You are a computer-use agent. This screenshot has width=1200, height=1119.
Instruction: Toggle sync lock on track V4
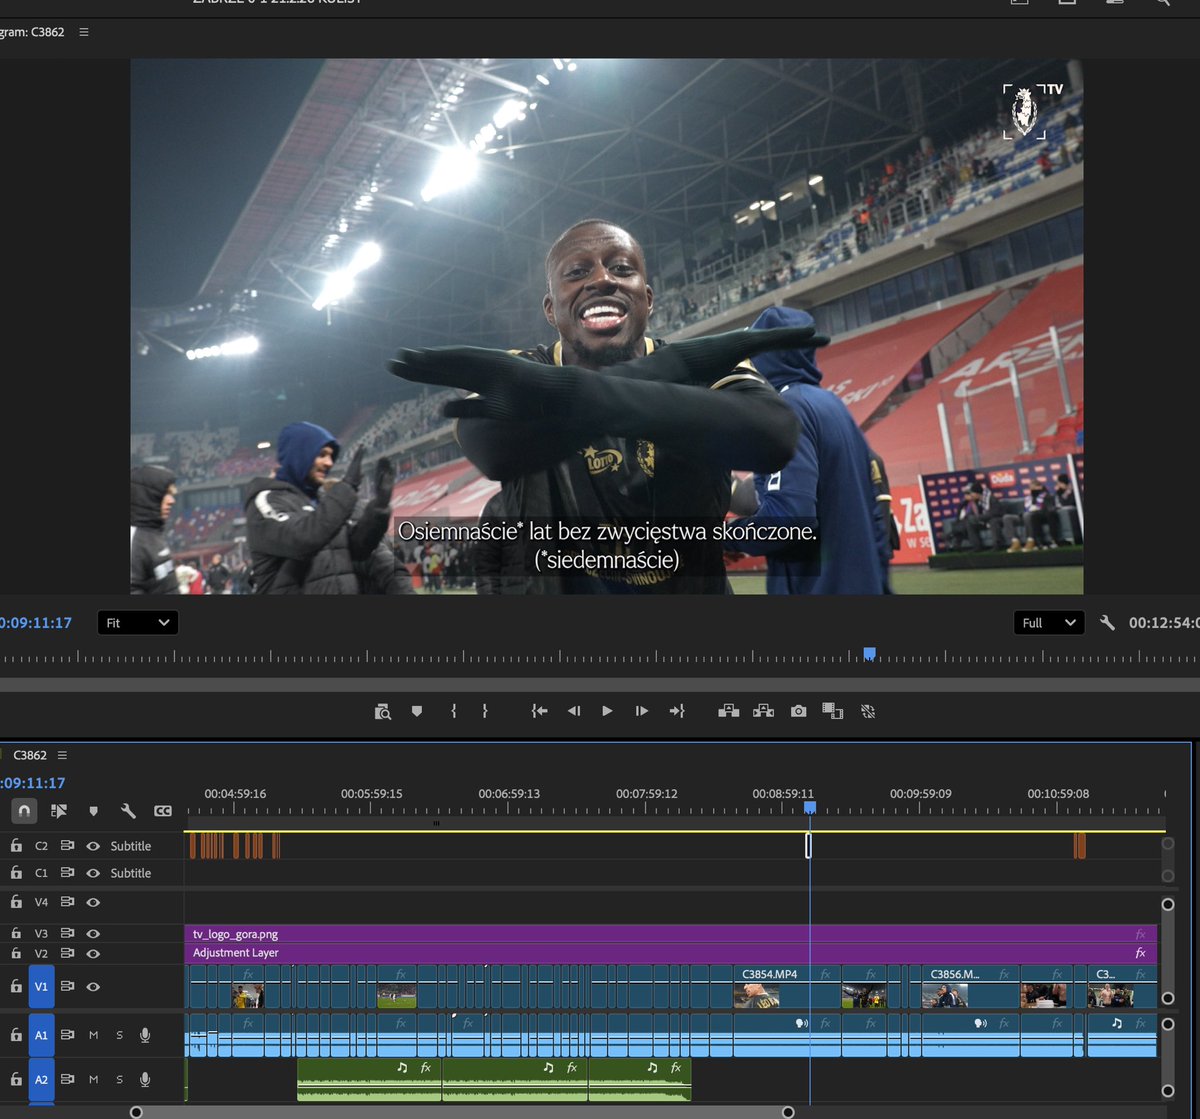tap(67, 901)
